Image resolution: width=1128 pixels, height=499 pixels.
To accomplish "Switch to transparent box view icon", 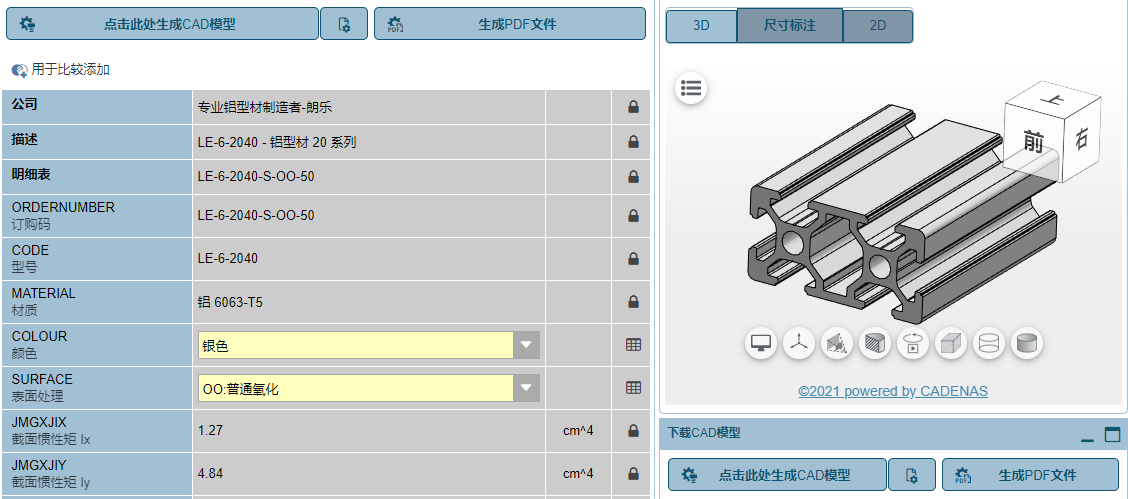I will point(951,343).
